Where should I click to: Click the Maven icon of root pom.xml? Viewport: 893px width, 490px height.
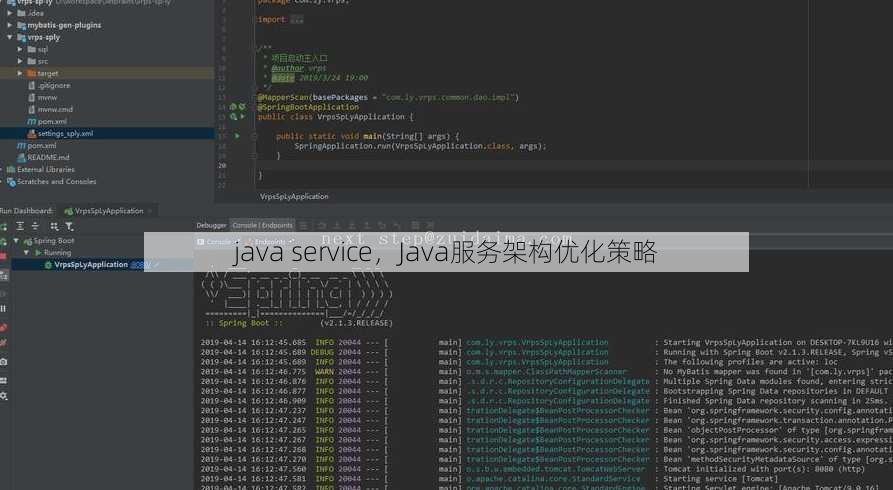pyautogui.click(x=22, y=146)
